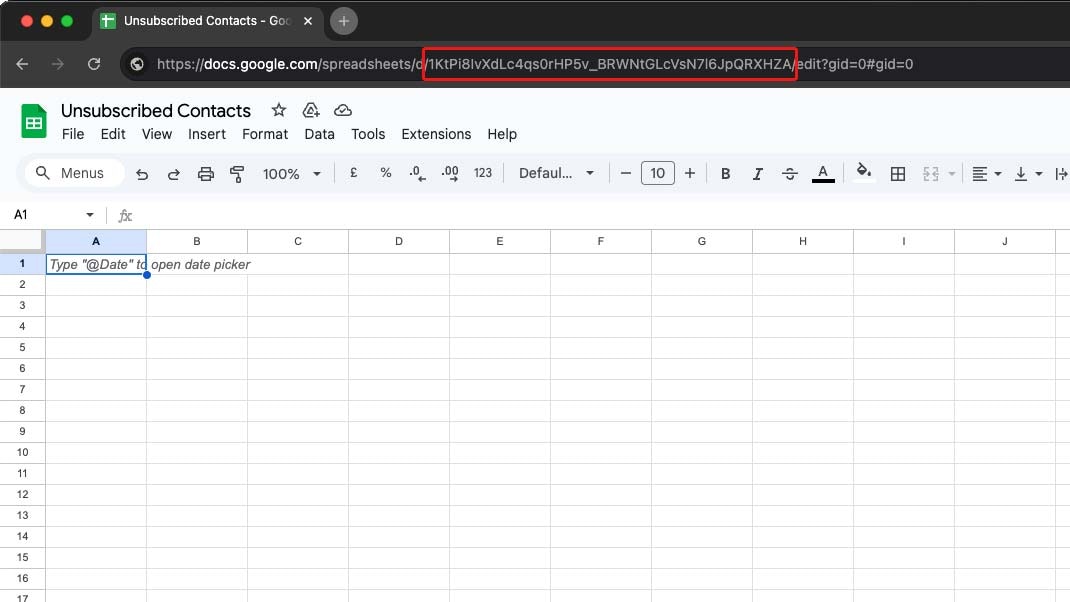Select column B header
1070x602 pixels.
197,241
